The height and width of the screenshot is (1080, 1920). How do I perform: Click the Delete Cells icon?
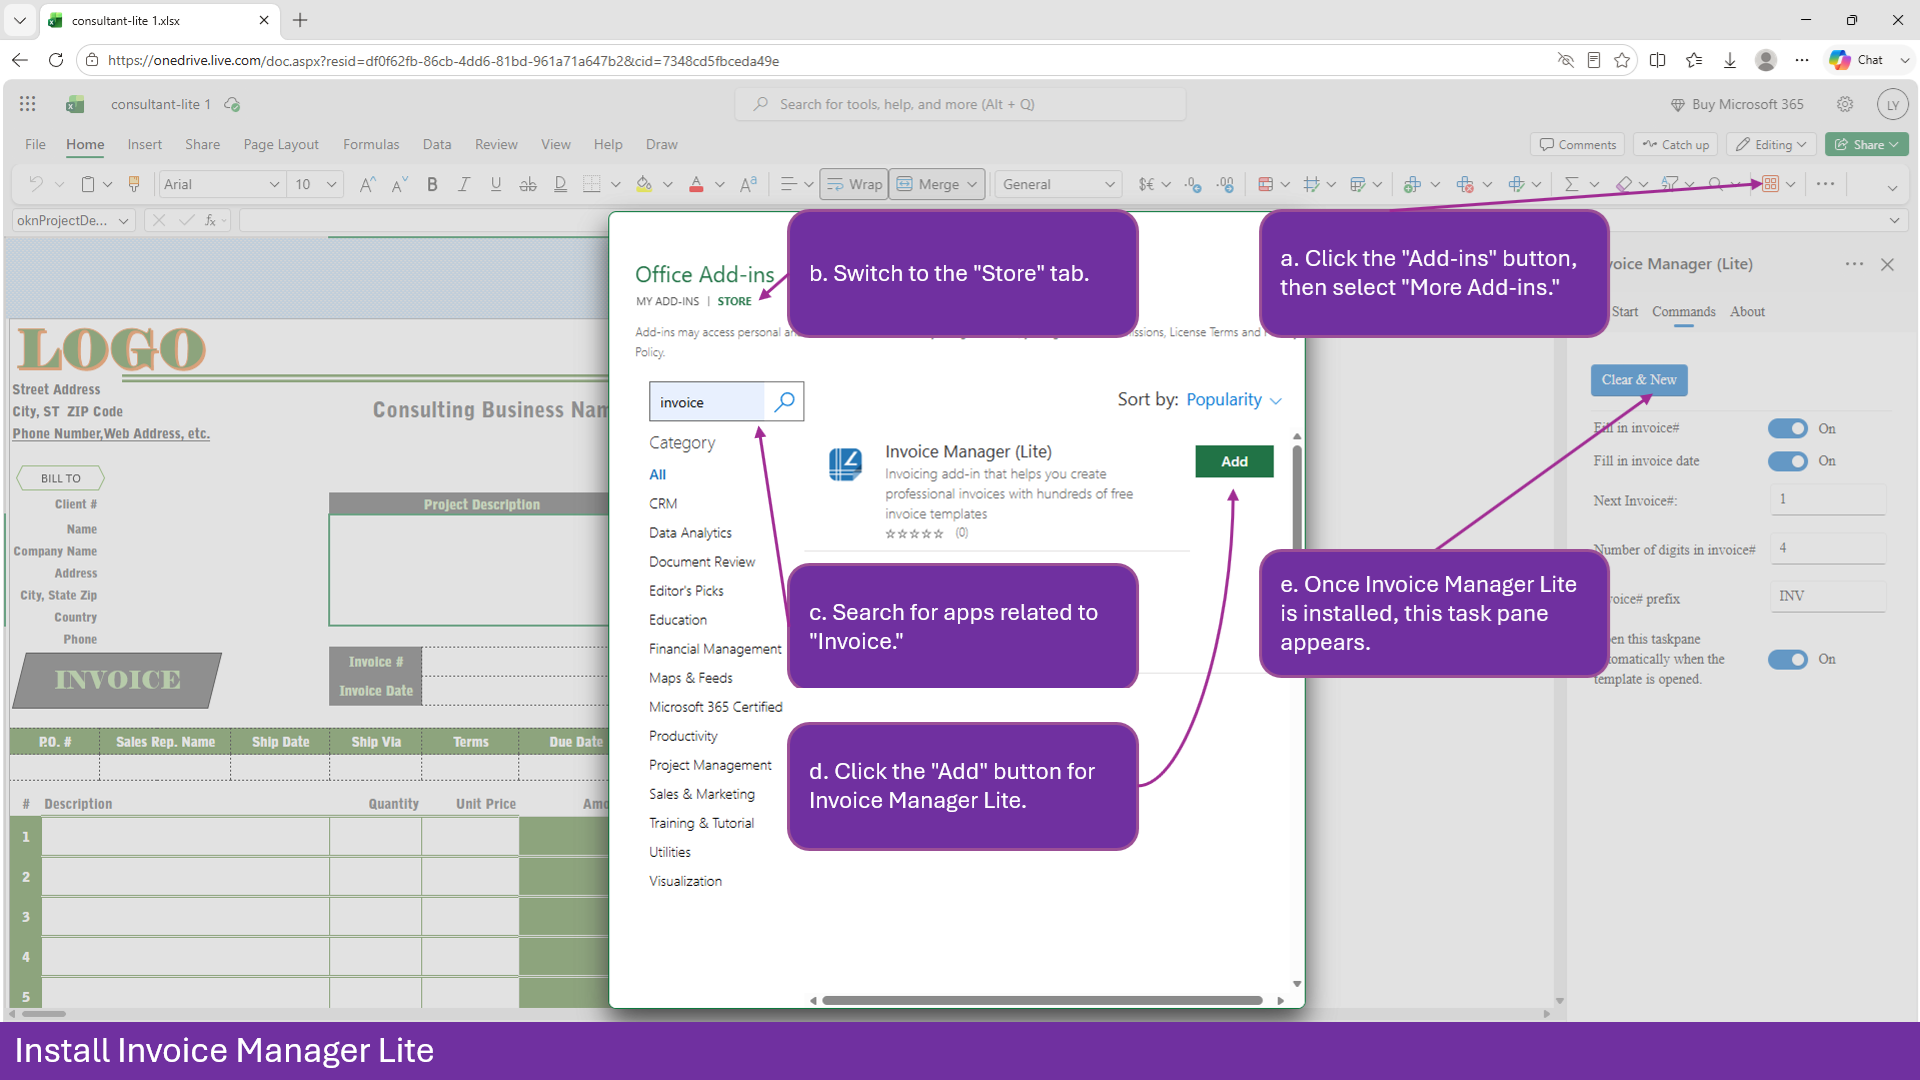click(1465, 184)
